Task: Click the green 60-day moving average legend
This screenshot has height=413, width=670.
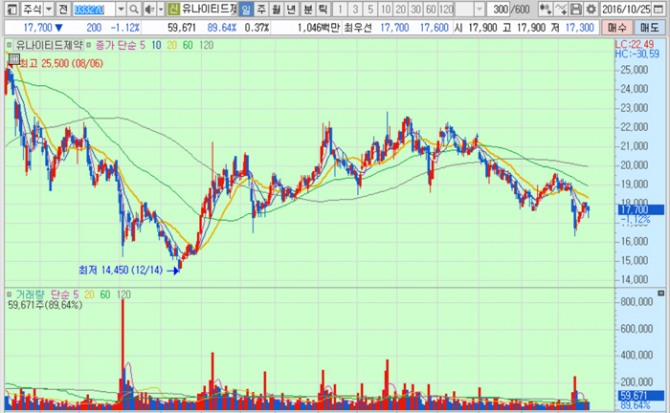Action: pyautogui.click(x=188, y=45)
